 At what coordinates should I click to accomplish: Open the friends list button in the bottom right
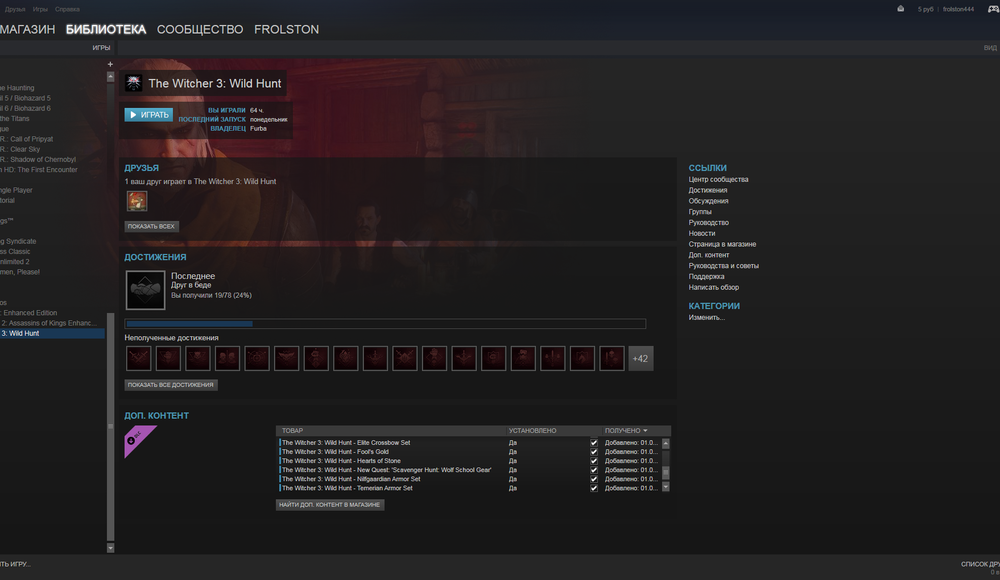(x=980, y=564)
